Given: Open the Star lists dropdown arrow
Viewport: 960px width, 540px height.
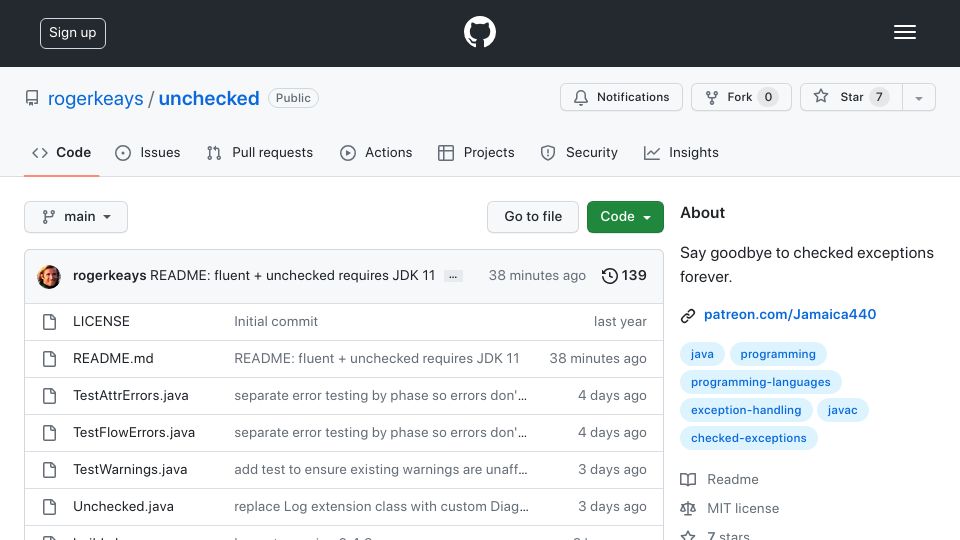Looking at the screenshot, I should 918,97.
